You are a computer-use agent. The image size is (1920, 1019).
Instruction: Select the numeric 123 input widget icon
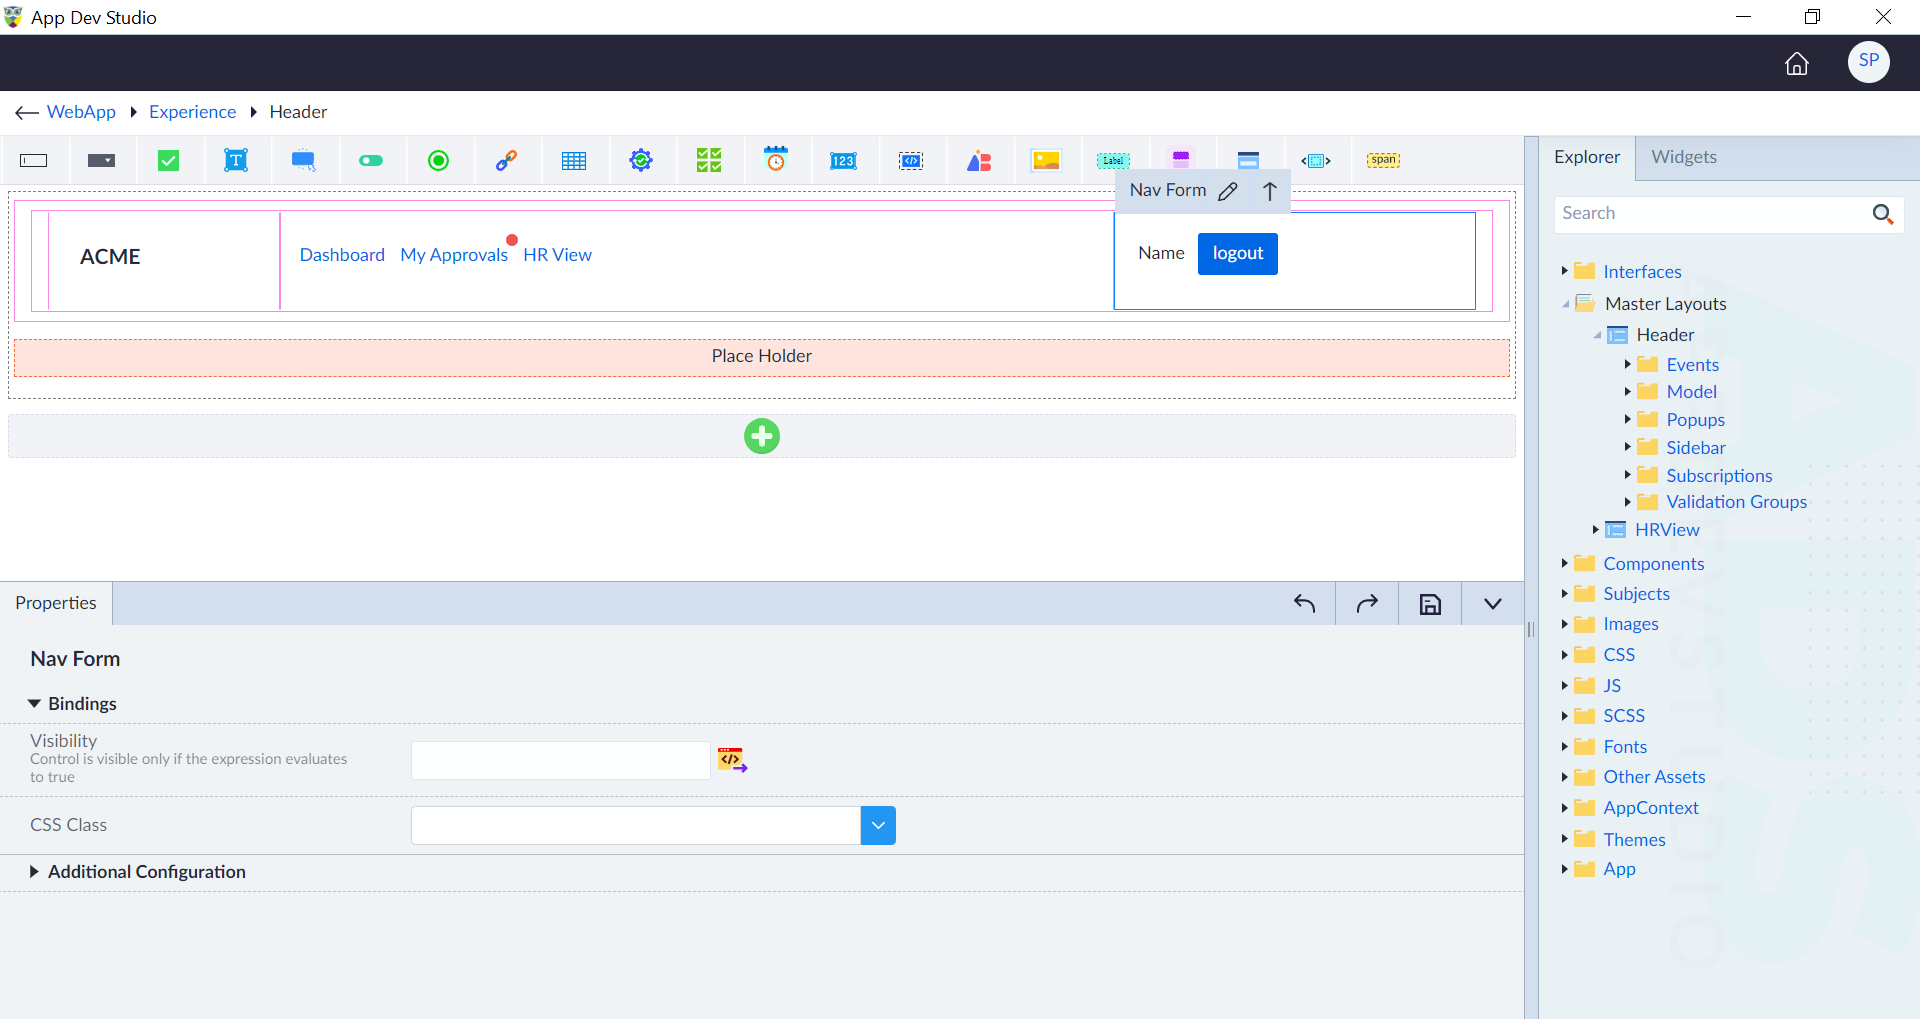click(x=843, y=160)
